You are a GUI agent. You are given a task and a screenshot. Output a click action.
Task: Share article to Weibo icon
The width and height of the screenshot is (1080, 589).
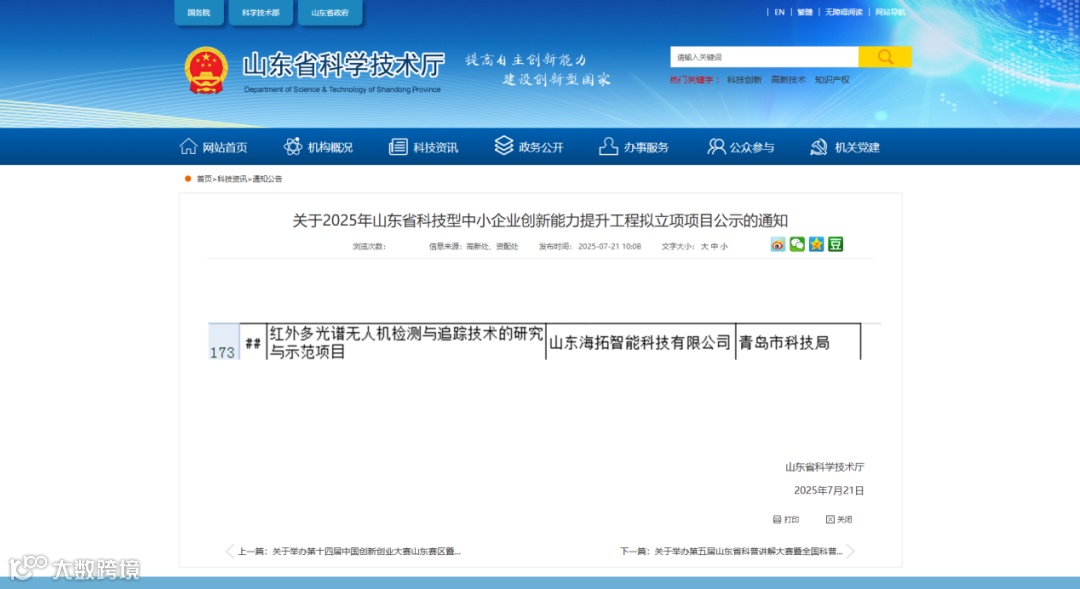point(778,245)
